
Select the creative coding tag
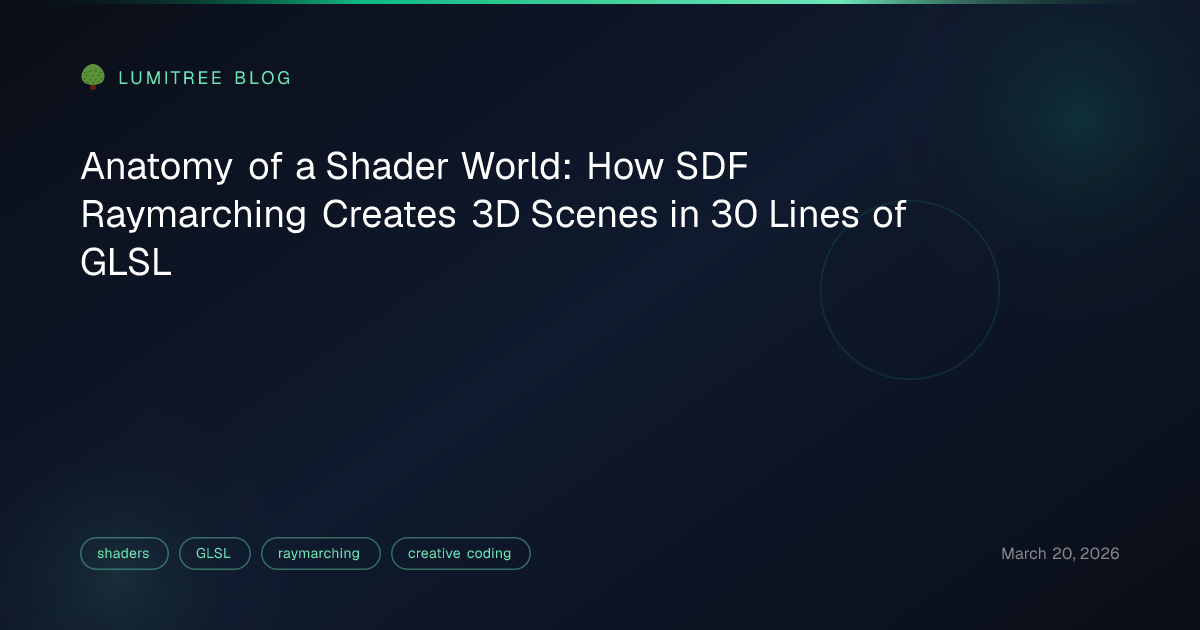click(460, 553)
